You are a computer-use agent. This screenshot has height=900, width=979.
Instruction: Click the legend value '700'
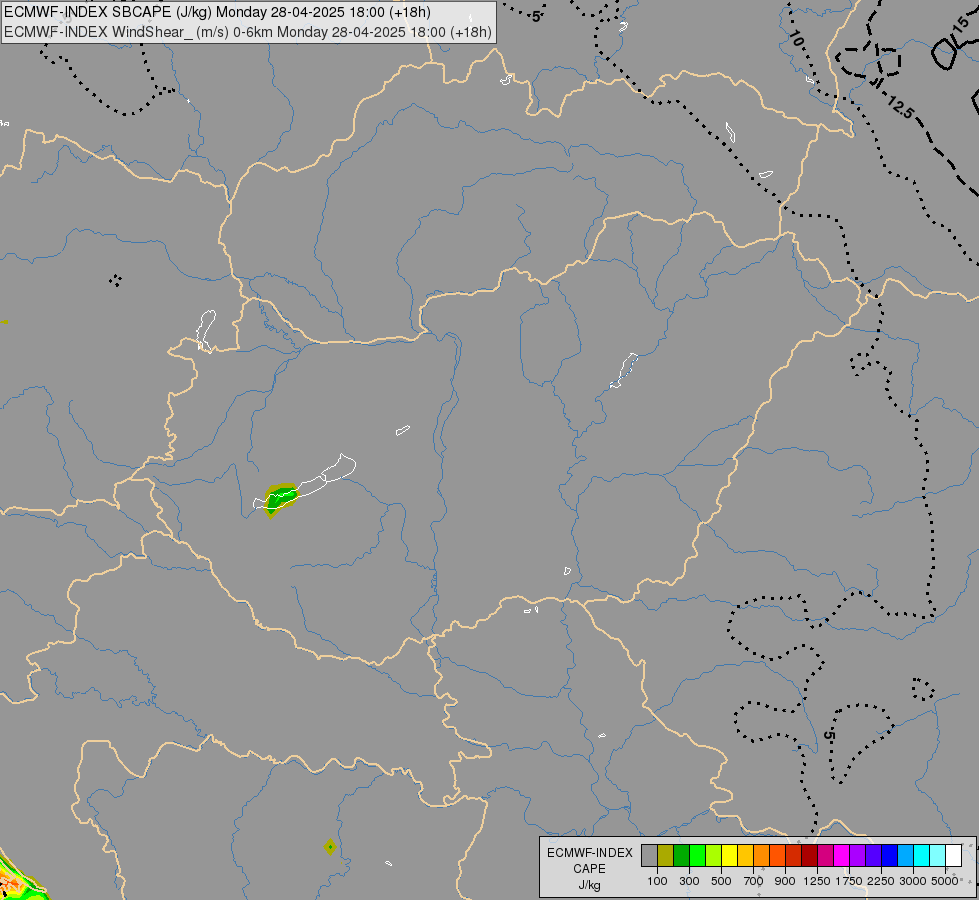click(754, 881)
